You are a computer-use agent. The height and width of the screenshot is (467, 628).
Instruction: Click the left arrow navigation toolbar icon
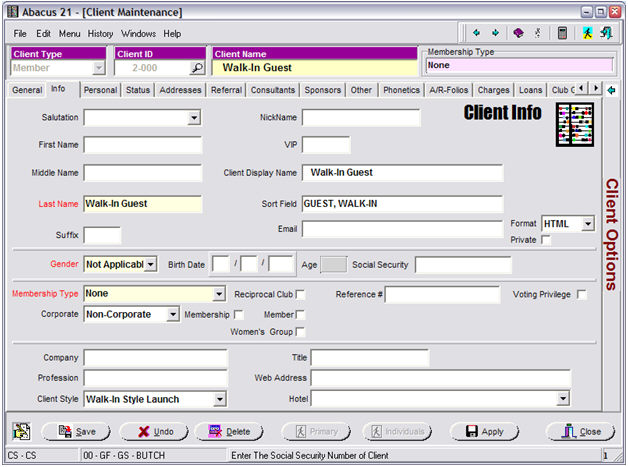477,33
